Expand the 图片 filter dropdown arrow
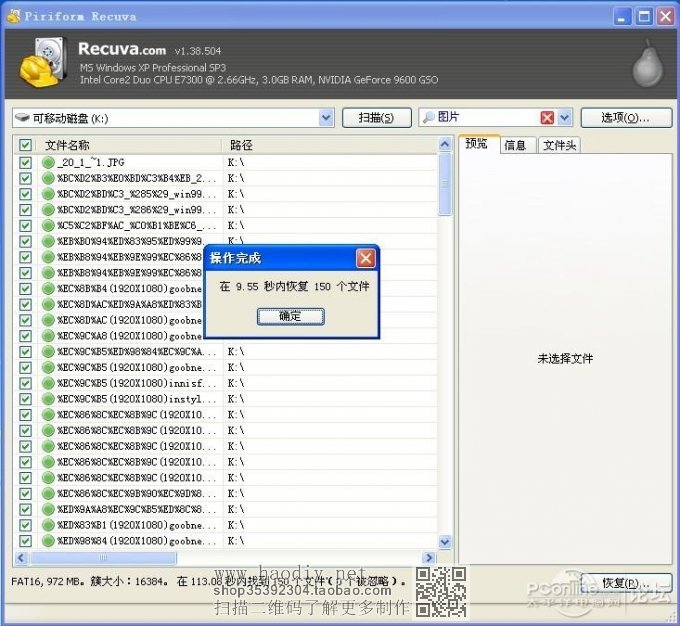This screenshot has height=626, width=680. point(565,118)
